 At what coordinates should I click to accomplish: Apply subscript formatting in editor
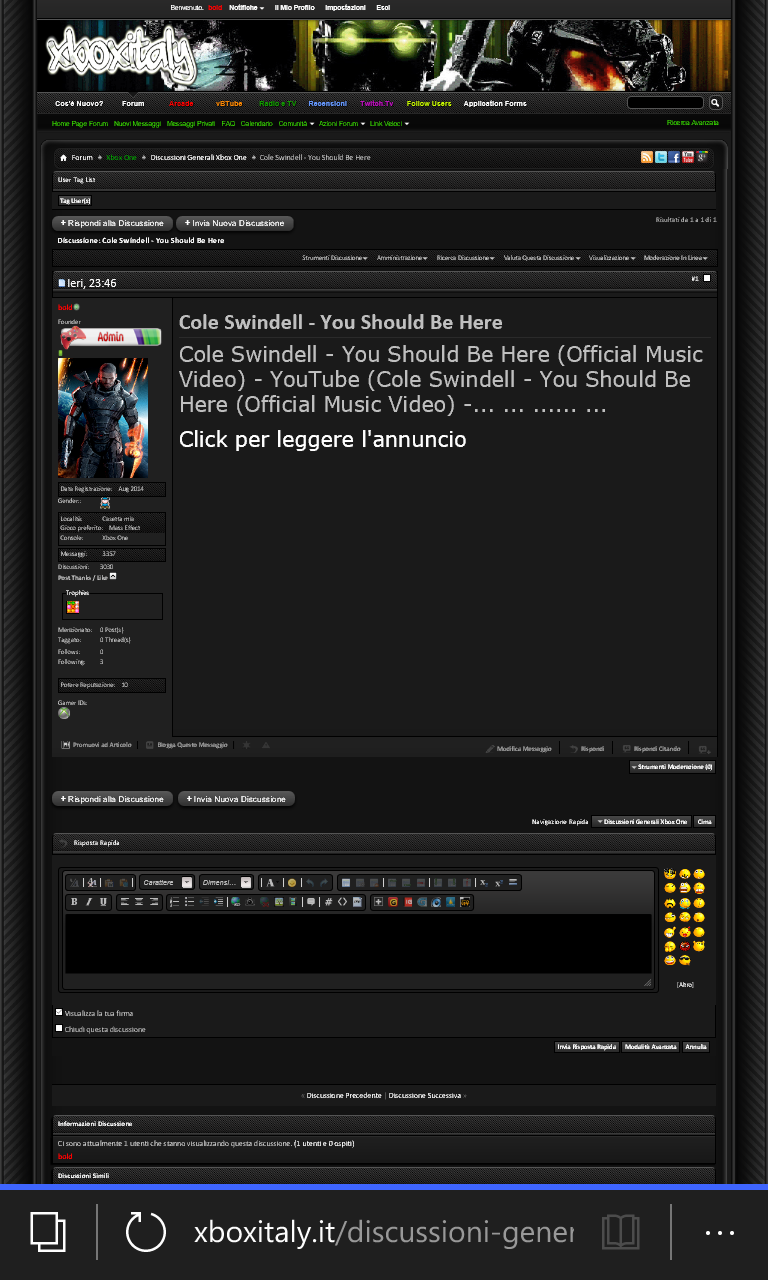tap(483, 883)
